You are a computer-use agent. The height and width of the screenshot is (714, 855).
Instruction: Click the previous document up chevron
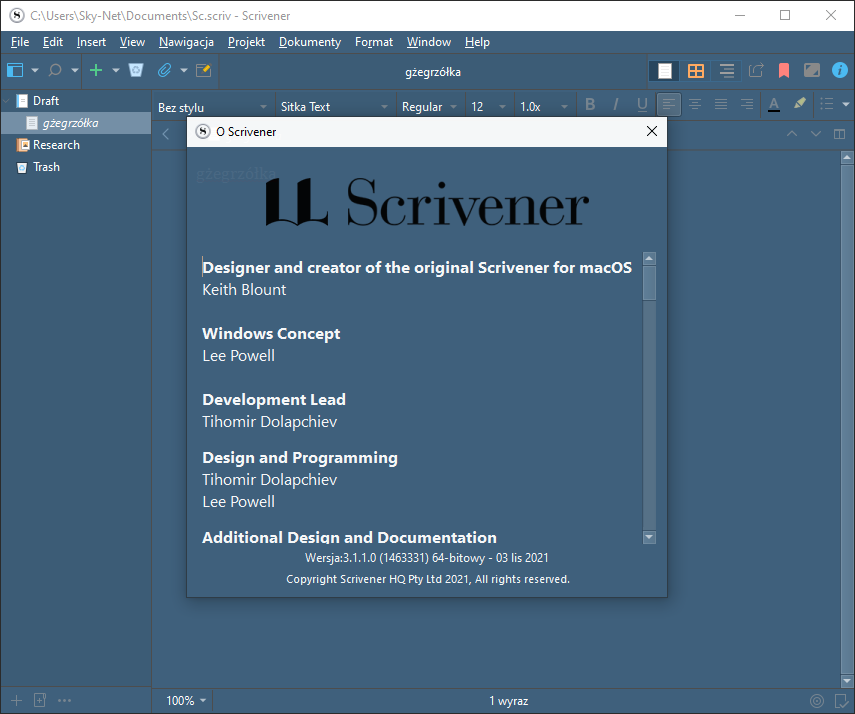pyautogui.click(x=792, y=134)
